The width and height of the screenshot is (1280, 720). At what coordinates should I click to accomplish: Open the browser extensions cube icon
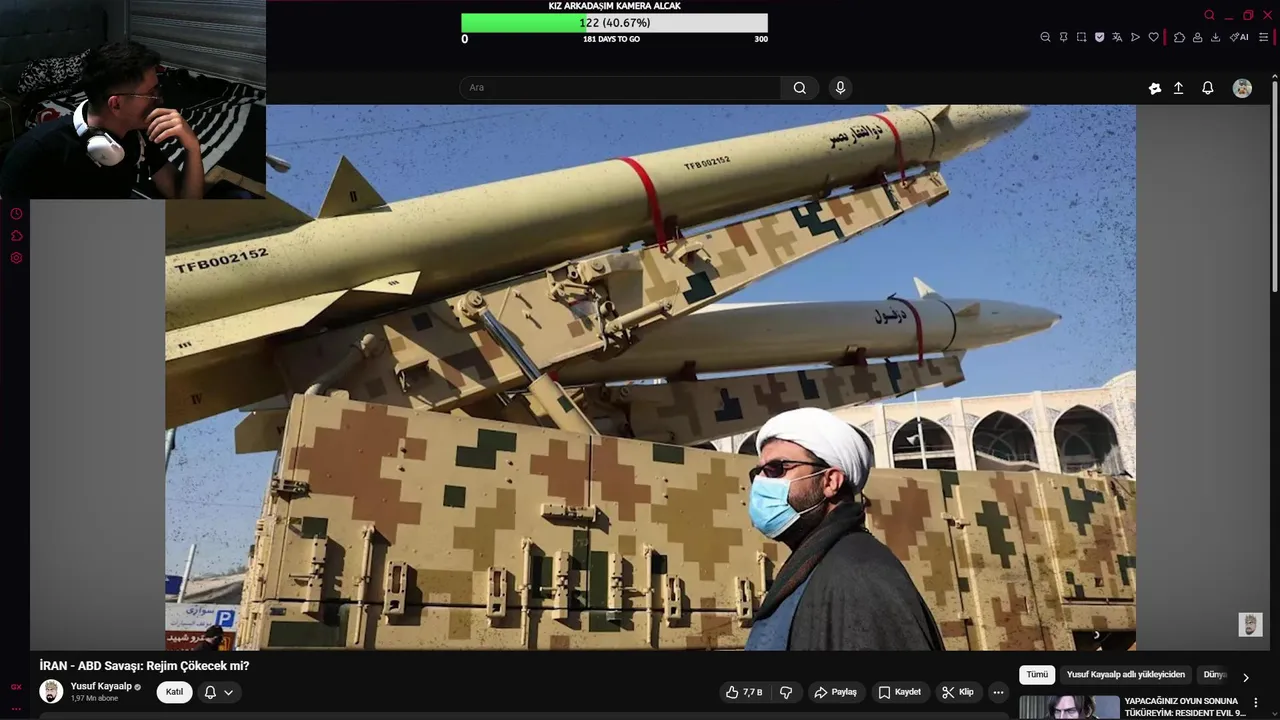pos(1179,37)
